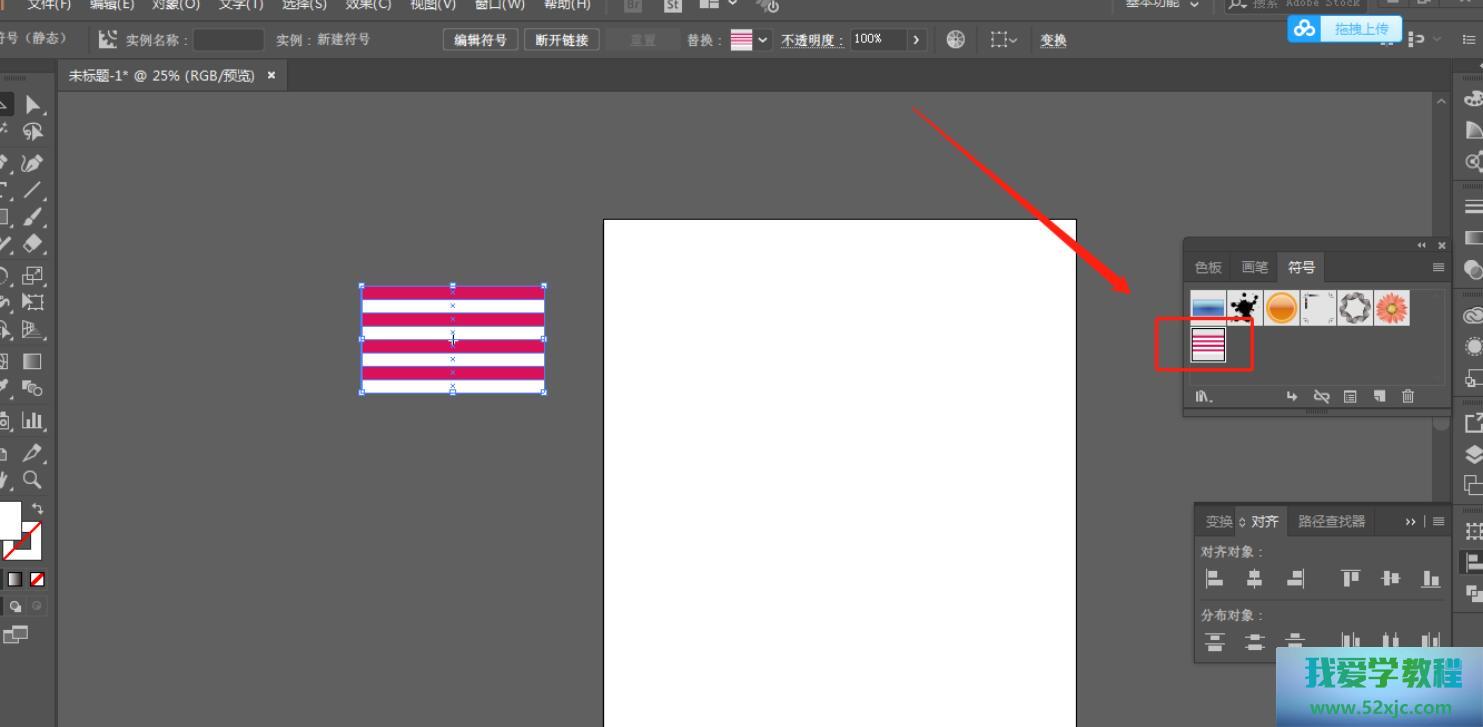Screen dimensions: 1483x727
Task: Swap fill and stroke colors
Action: point(38,509)
